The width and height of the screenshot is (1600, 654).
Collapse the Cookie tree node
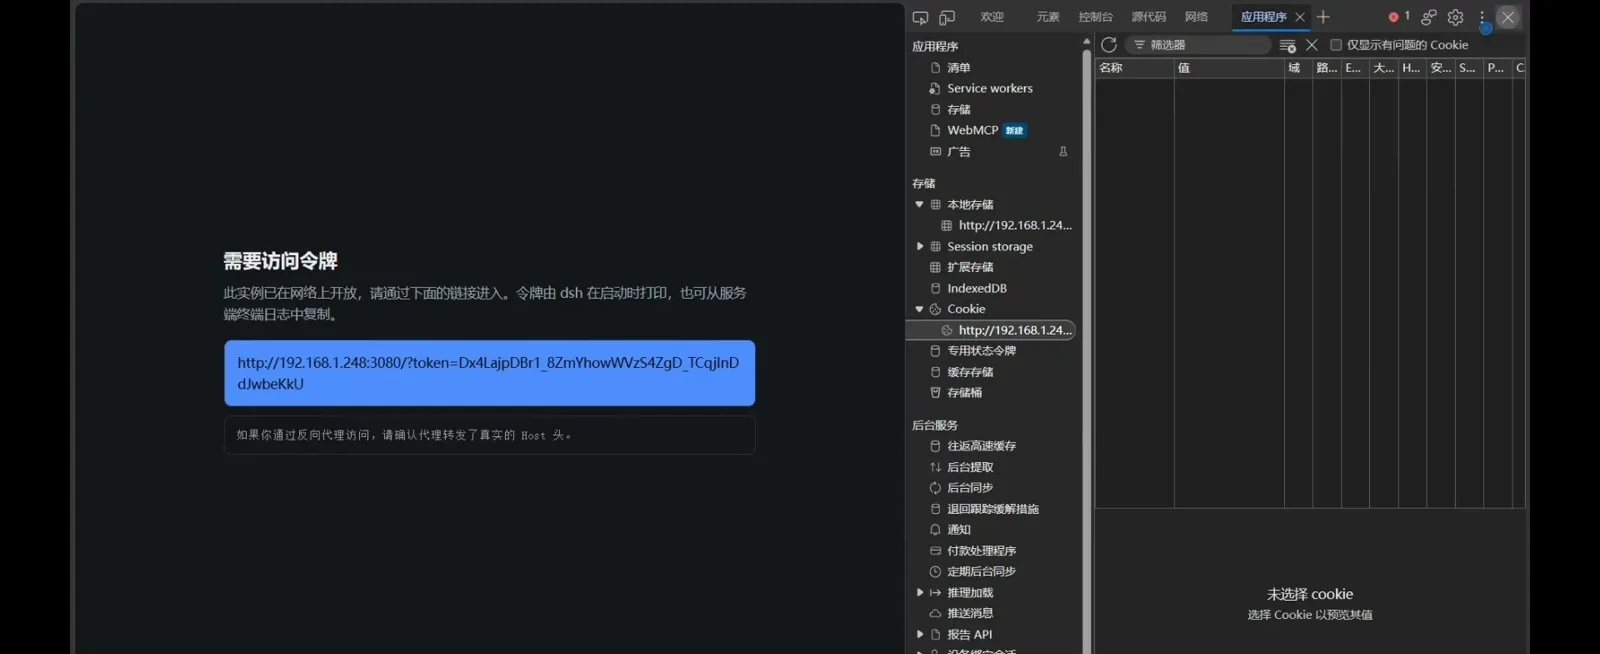tap(920, 309)
